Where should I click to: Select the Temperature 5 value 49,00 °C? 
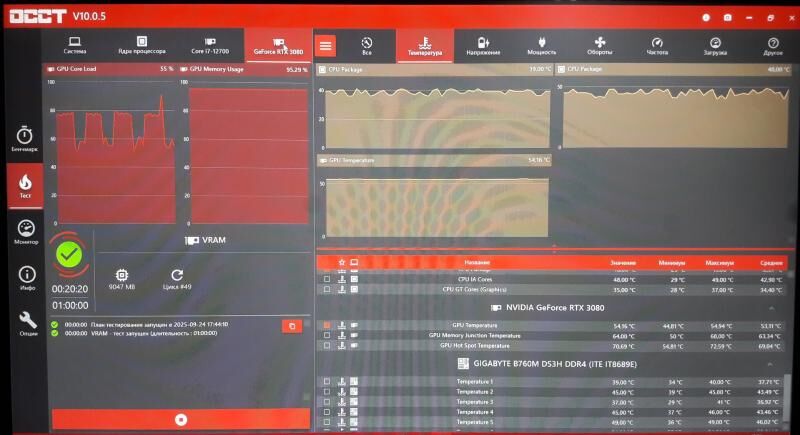622,422
